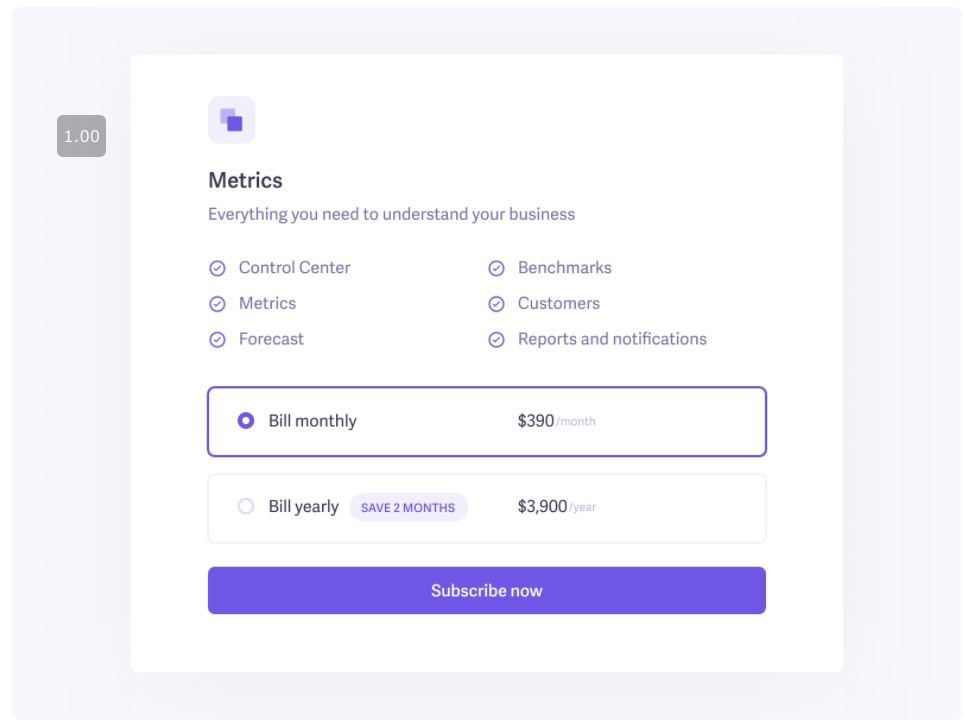Click the Customers feature label
This screenshot has width=965, height=723.
558,303
